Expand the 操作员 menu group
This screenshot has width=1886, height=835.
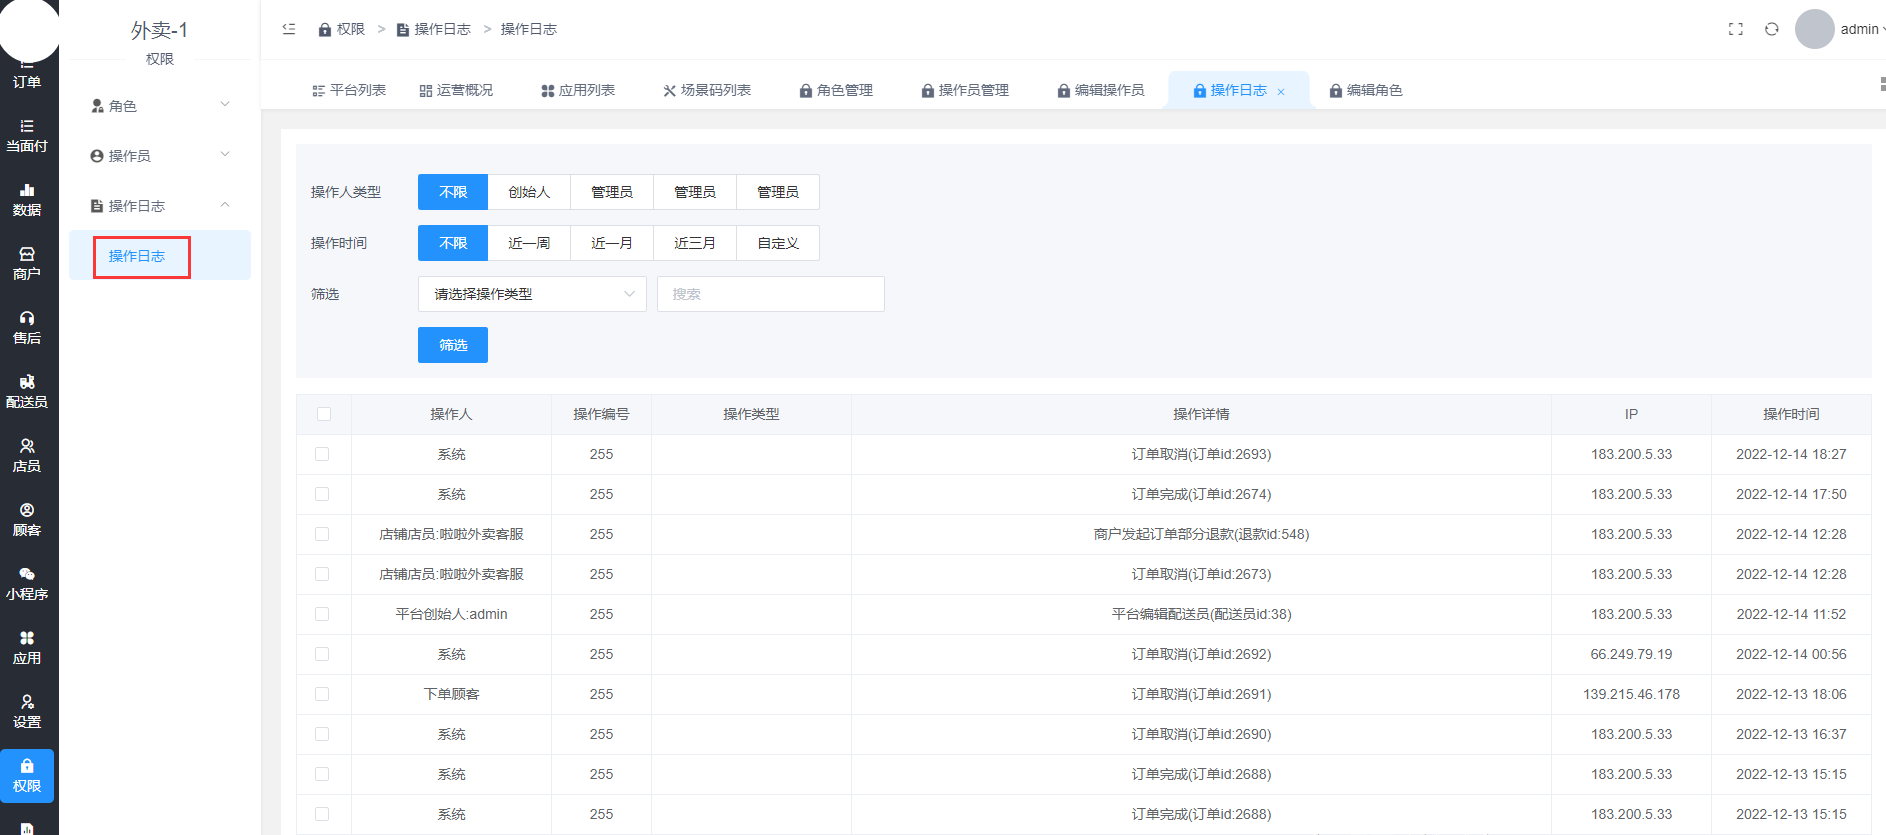click(160, 155)
